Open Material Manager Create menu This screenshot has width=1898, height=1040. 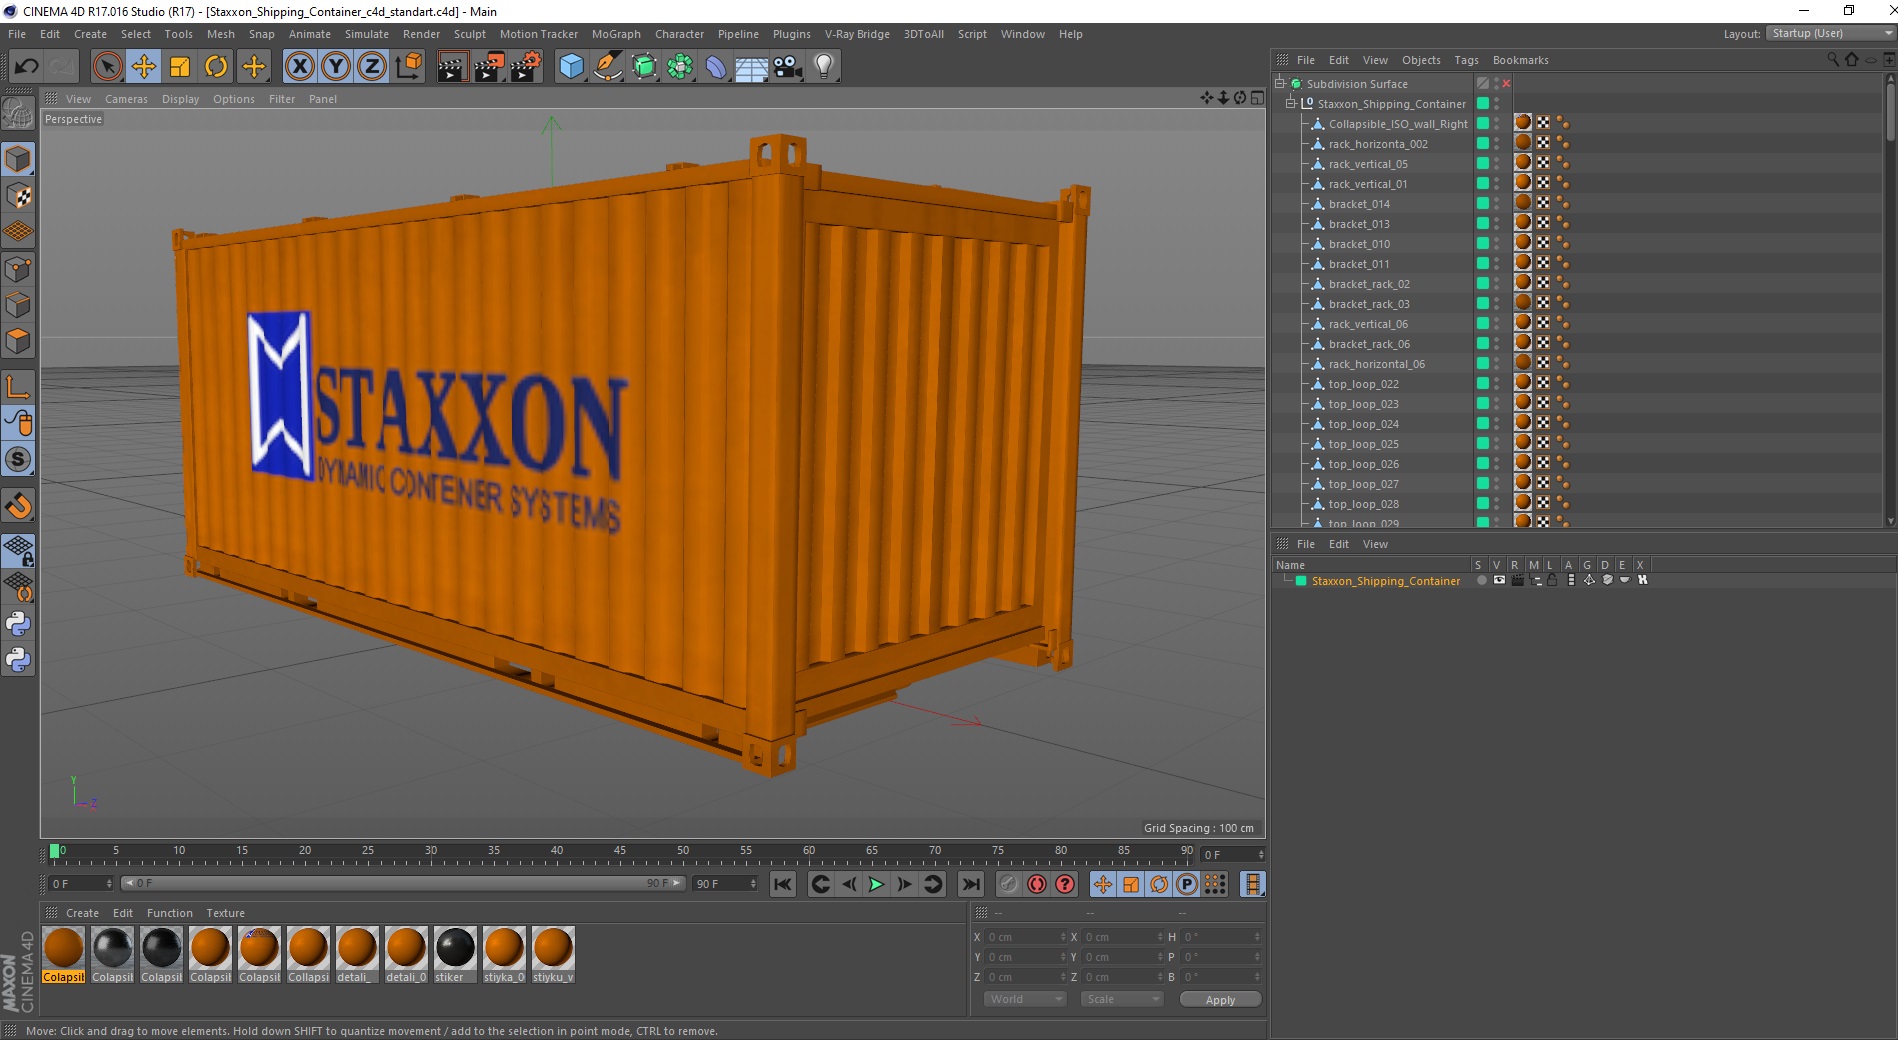pos(82,913)
